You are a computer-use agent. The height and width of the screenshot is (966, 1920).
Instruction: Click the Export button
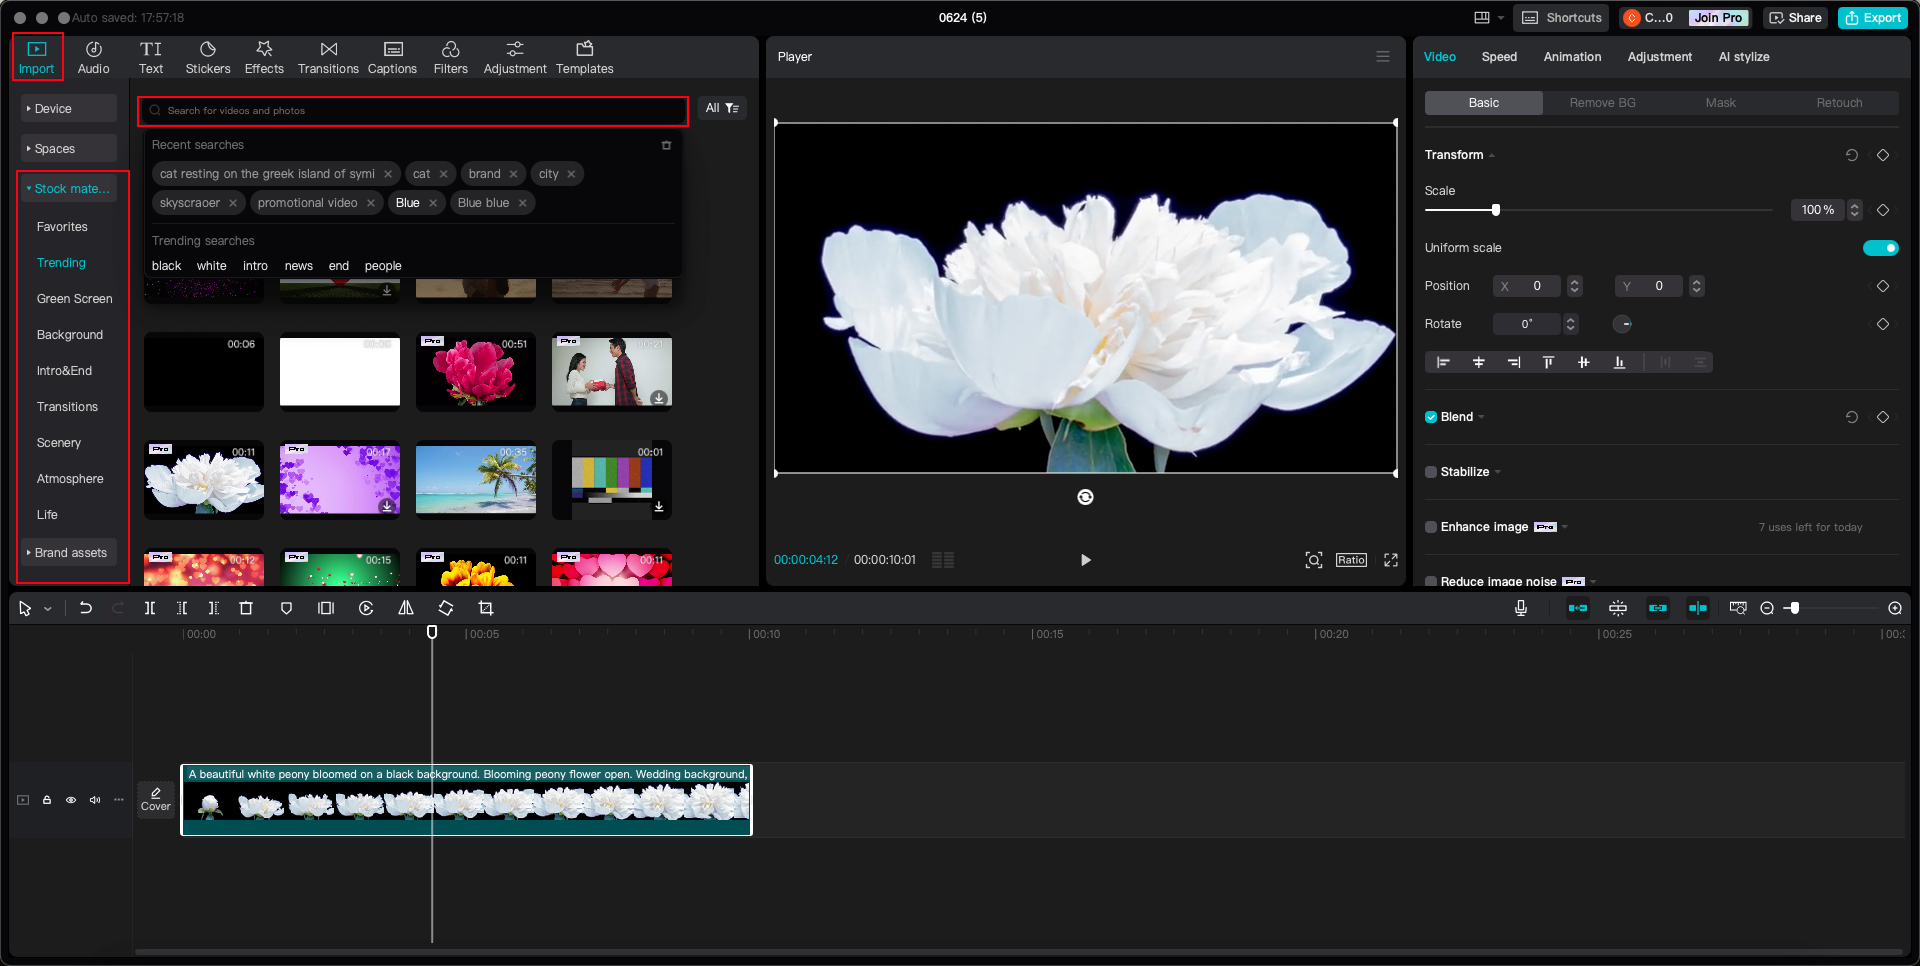1873,18
